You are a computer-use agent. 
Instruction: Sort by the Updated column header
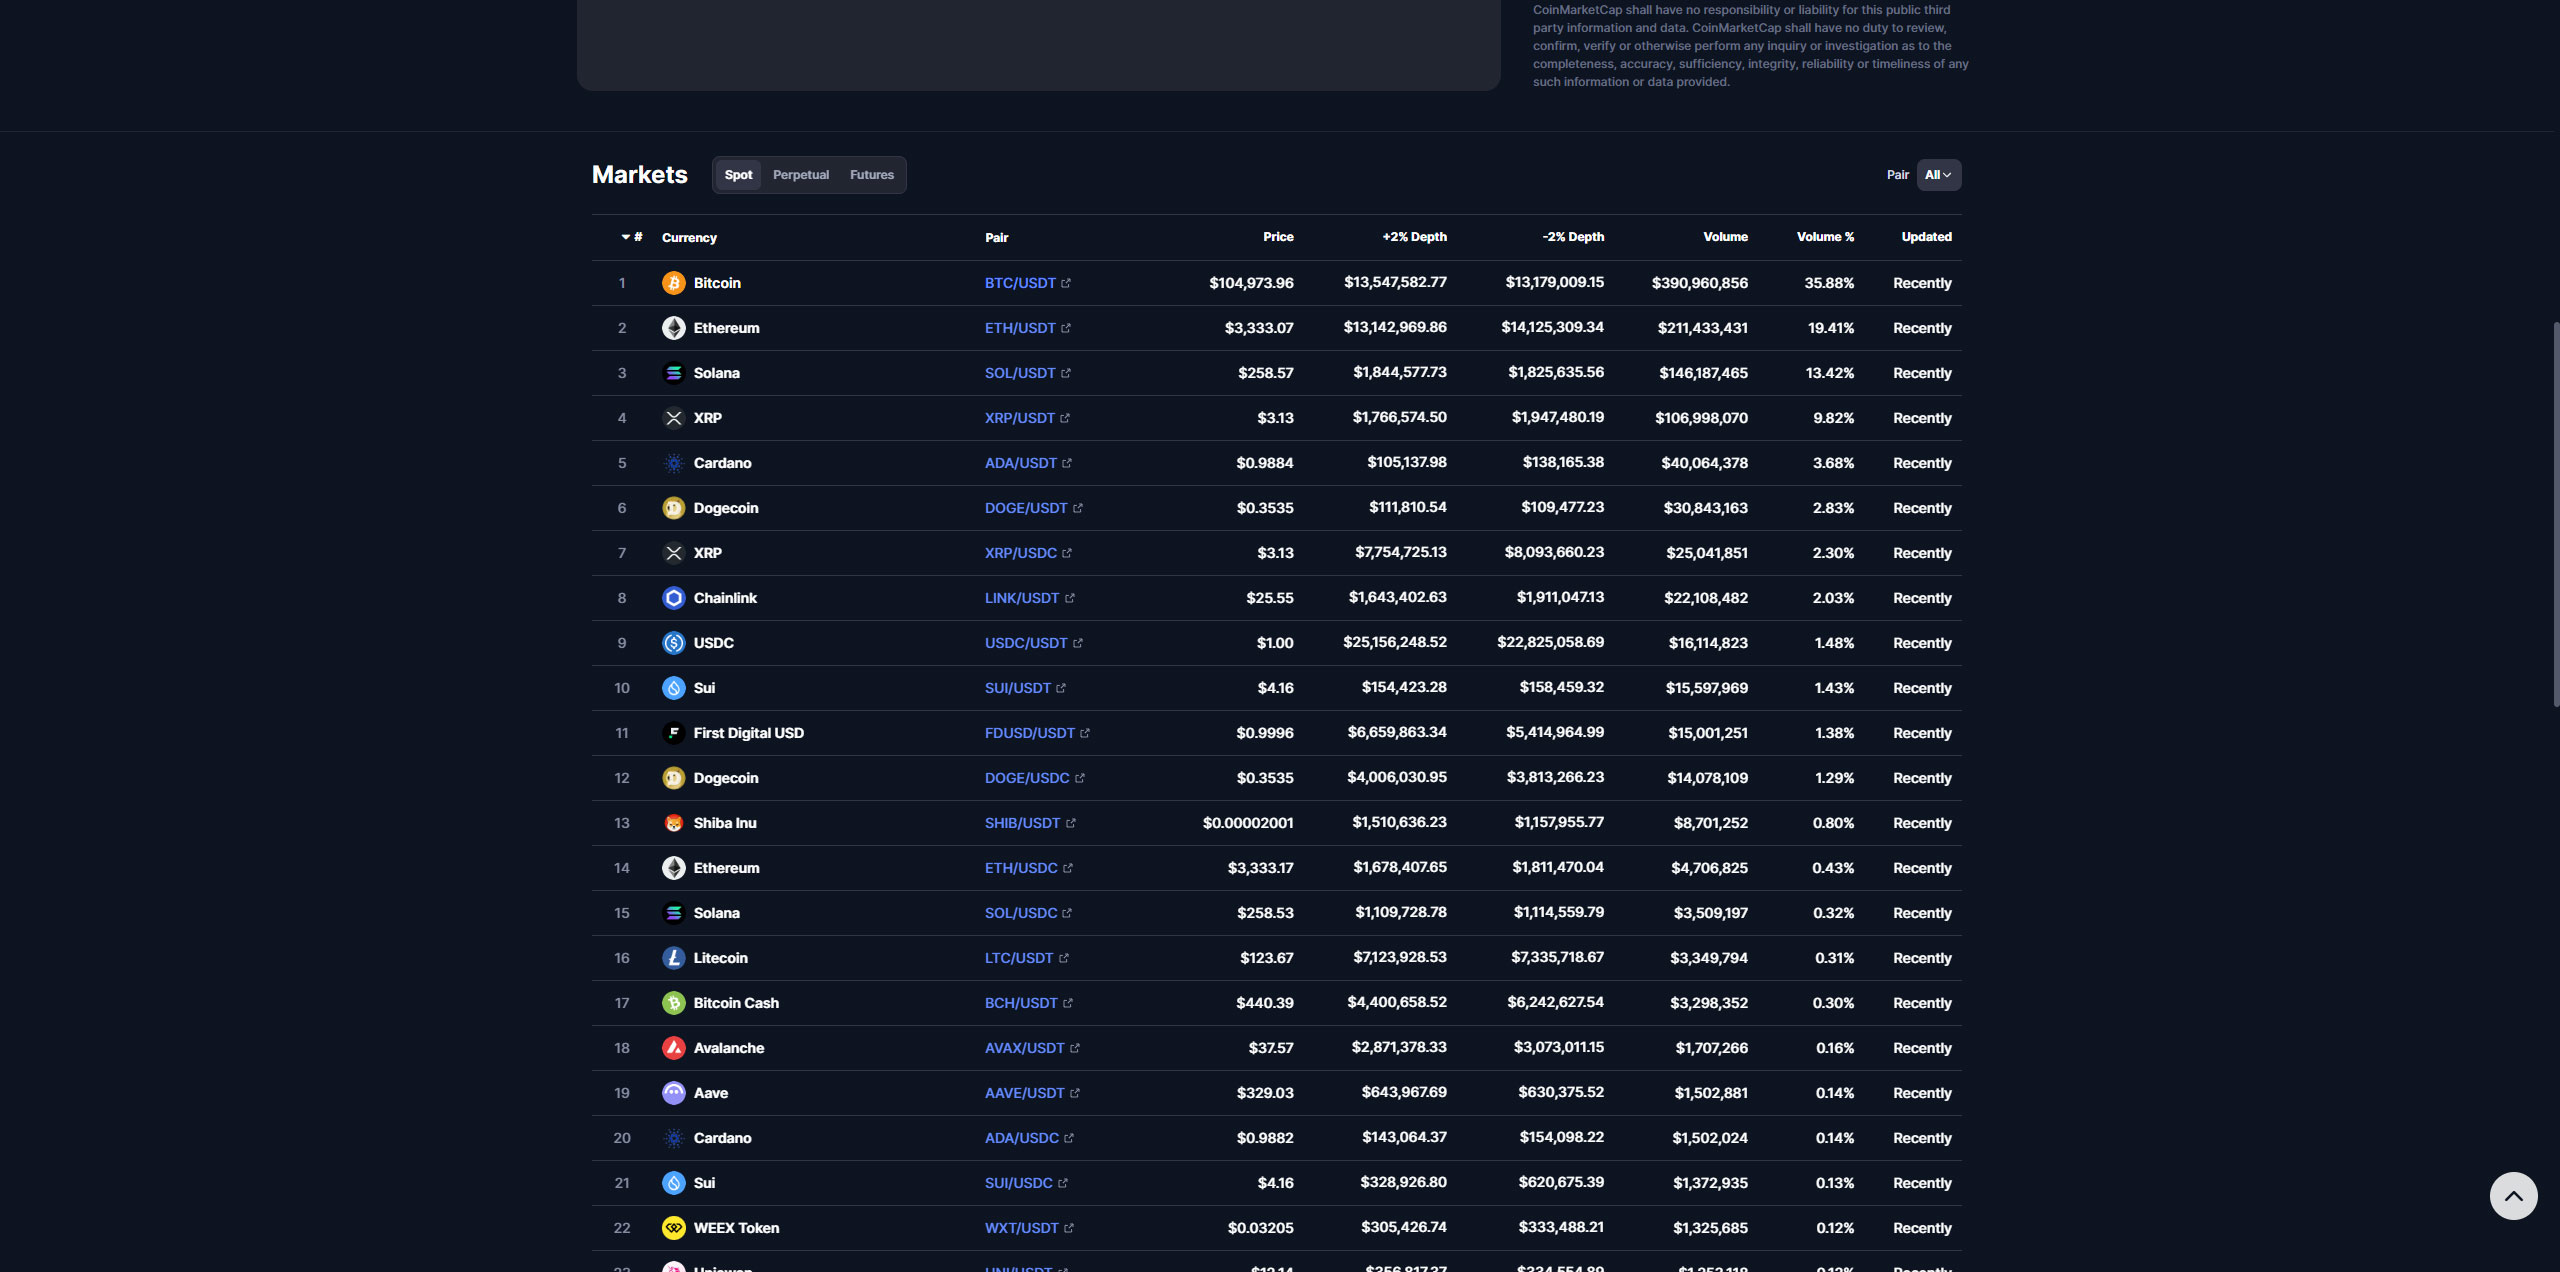1926,237
